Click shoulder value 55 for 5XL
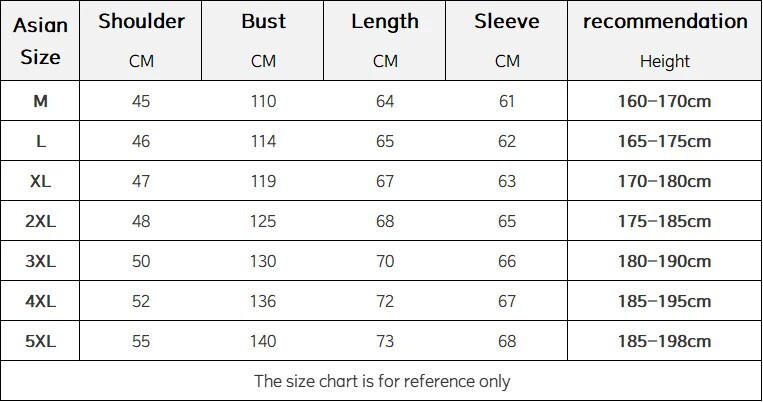This screenshot has width=763, height=402. pyautogui.click(x=141, y=341)
